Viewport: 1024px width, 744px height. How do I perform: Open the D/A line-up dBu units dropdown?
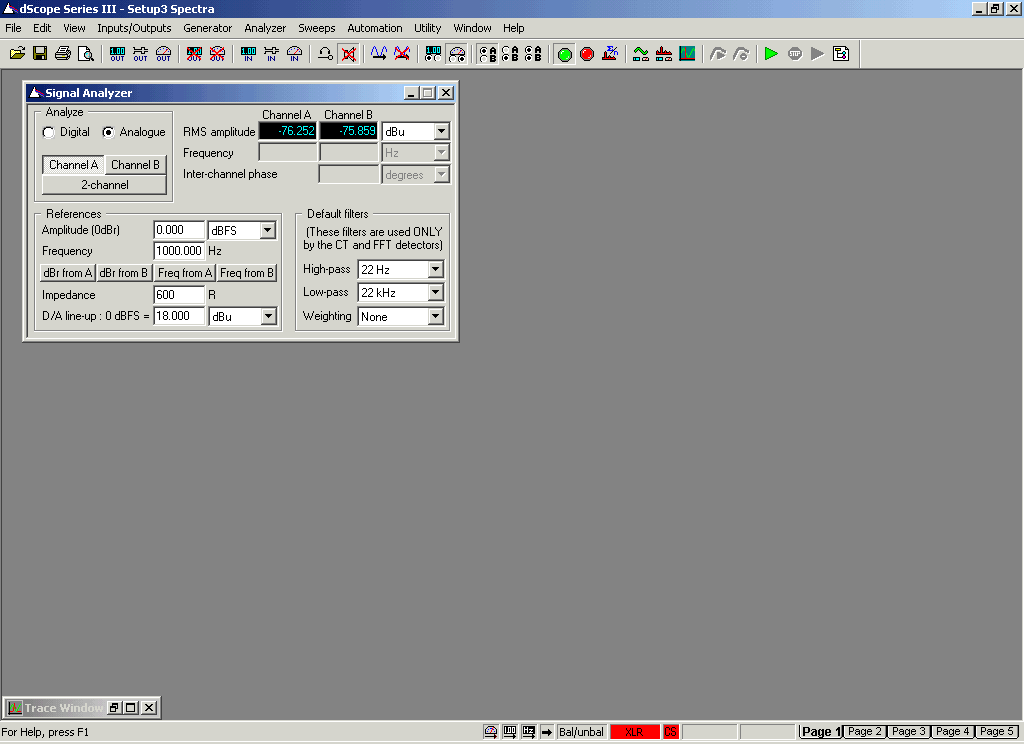coord(268,316)
